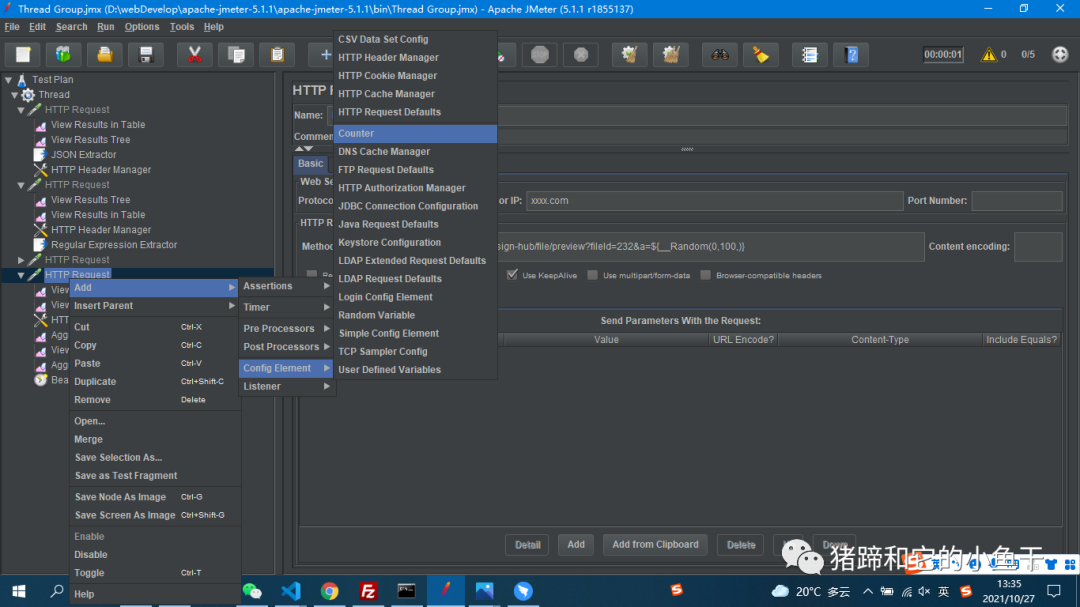Save the test plan with floppy icon
The width and height of the screenshot is (1080, 607).
coord(145,54)
